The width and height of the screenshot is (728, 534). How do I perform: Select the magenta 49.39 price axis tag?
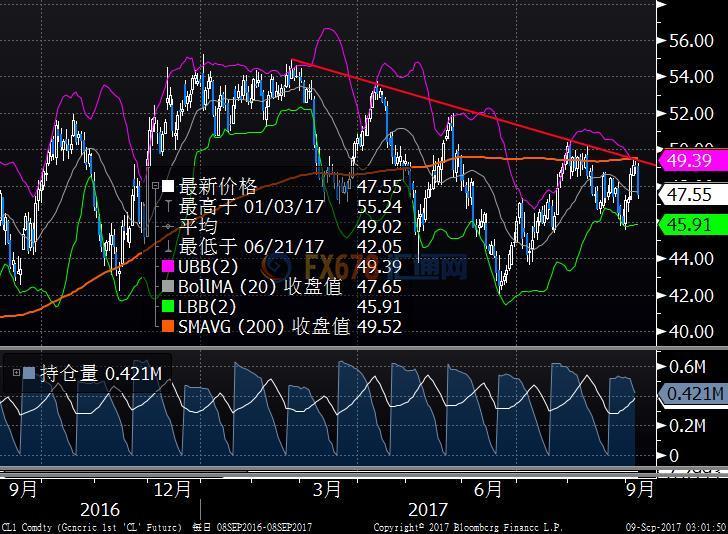coord(690,160)
